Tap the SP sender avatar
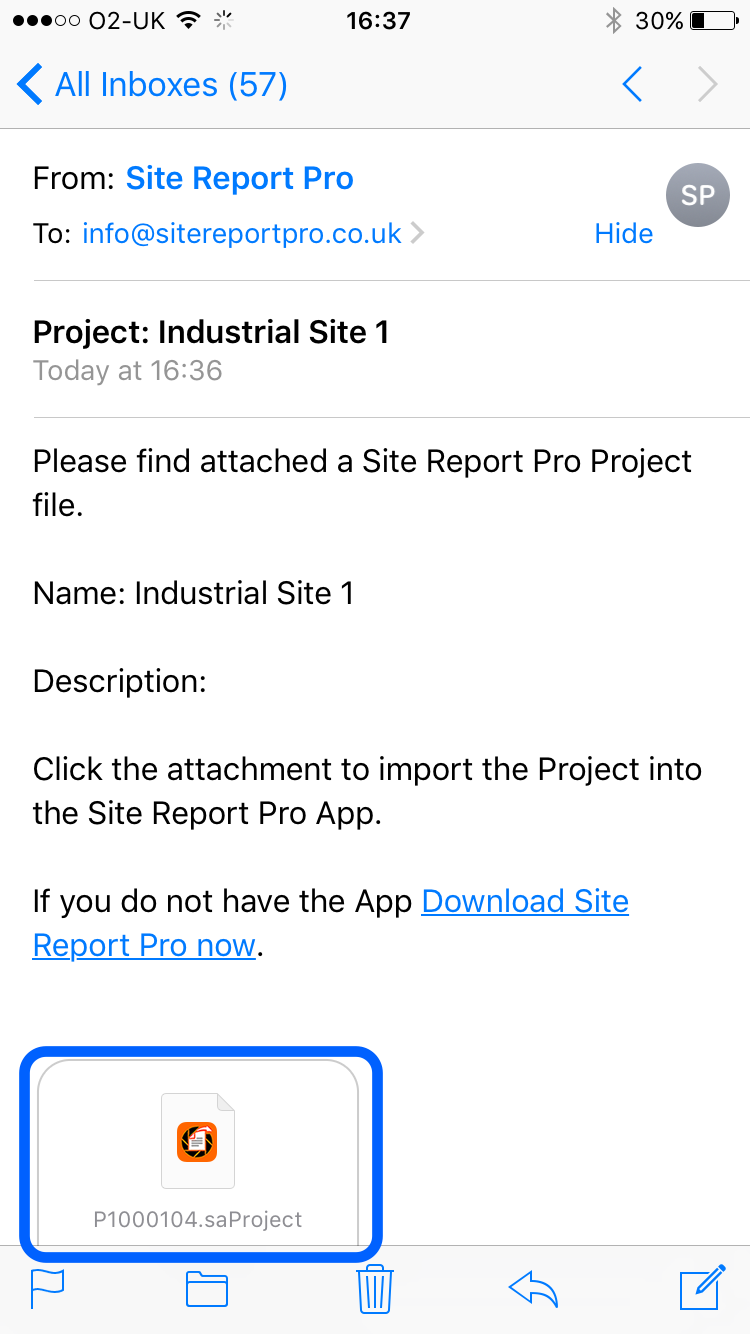750x1334 pixels. click(697, 195)
